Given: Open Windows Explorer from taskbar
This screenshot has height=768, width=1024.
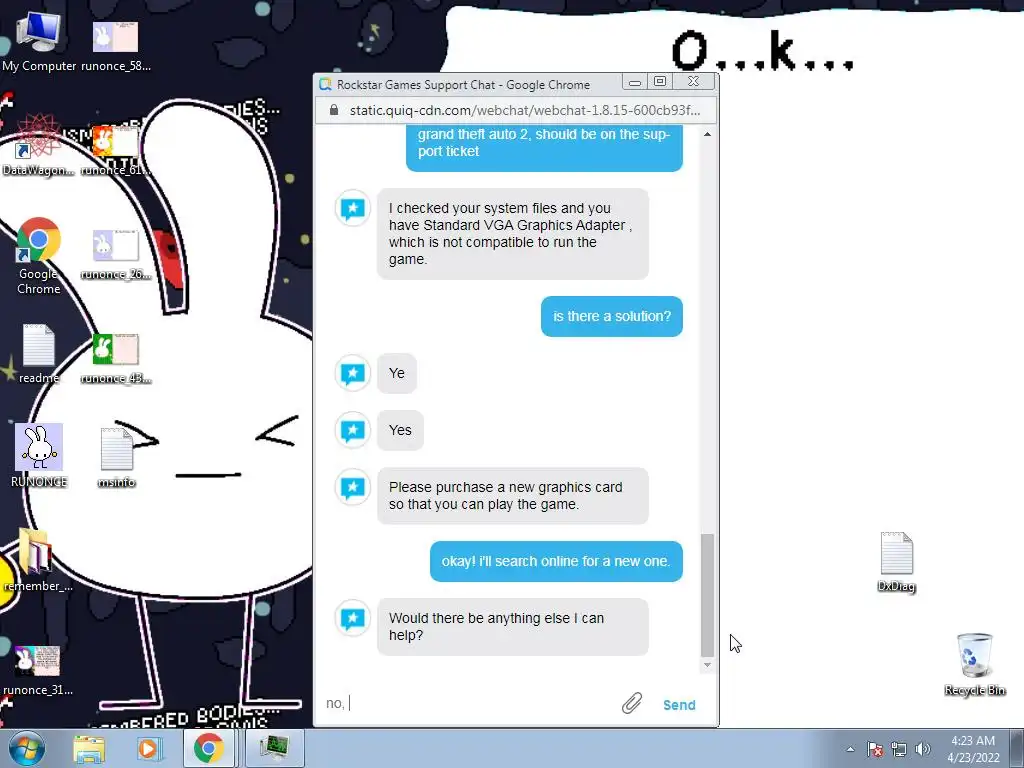Looking at the screenshot, I should pyautogui.click(x=89, y=748).
